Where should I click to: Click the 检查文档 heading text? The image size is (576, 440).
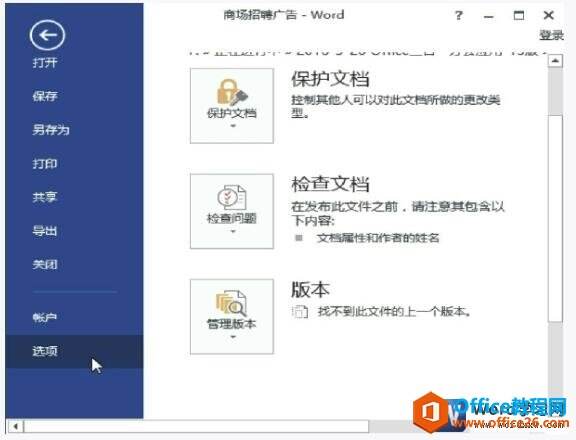click(330, 184)
